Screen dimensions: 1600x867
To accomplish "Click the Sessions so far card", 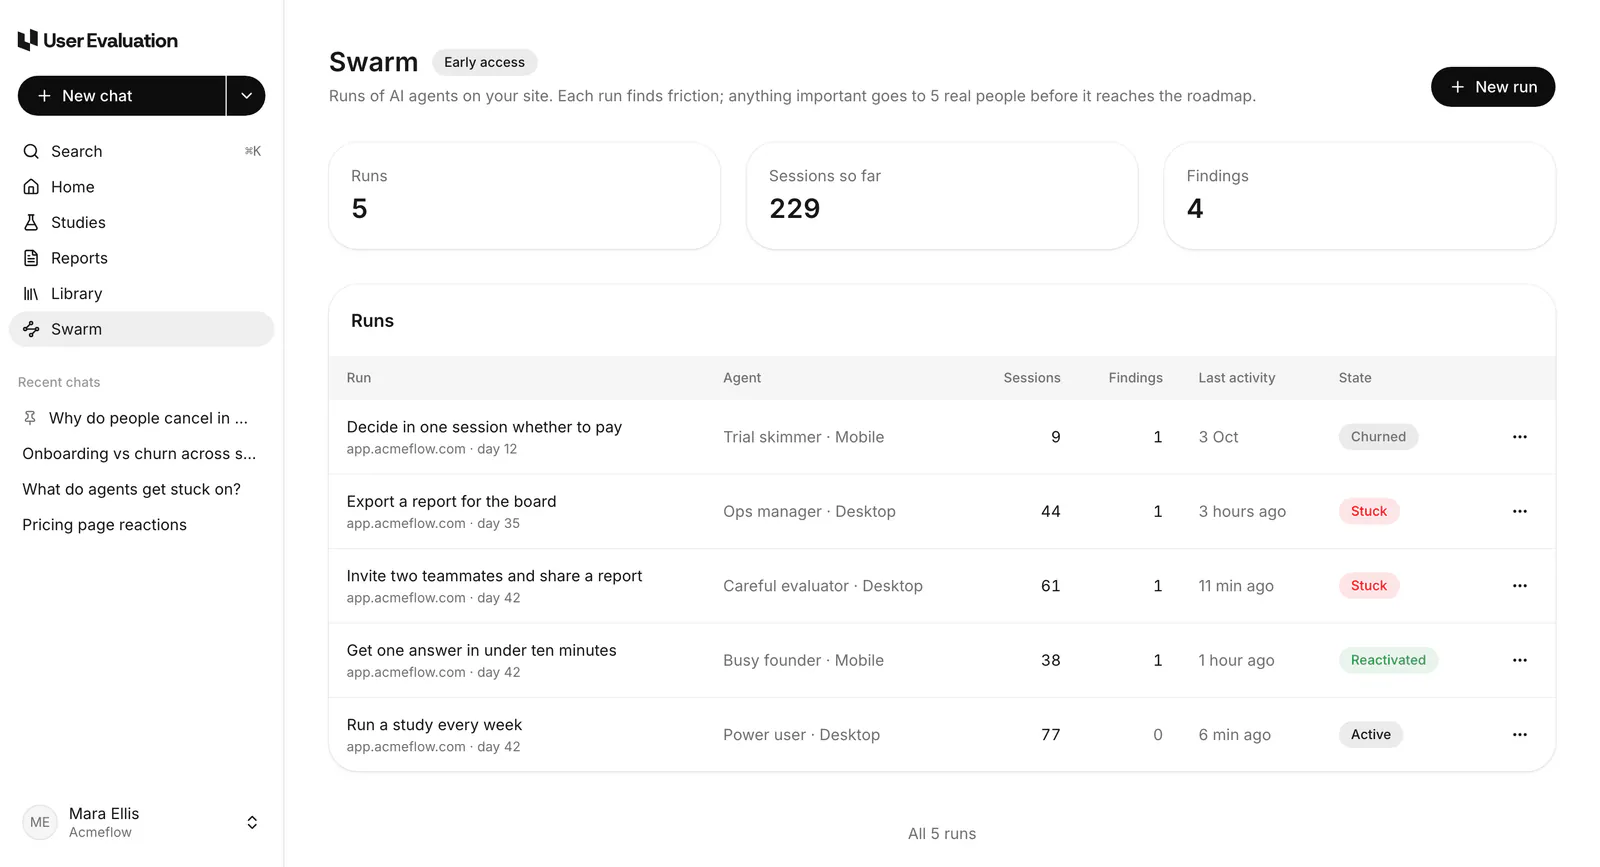I will (x=942, y=195).
